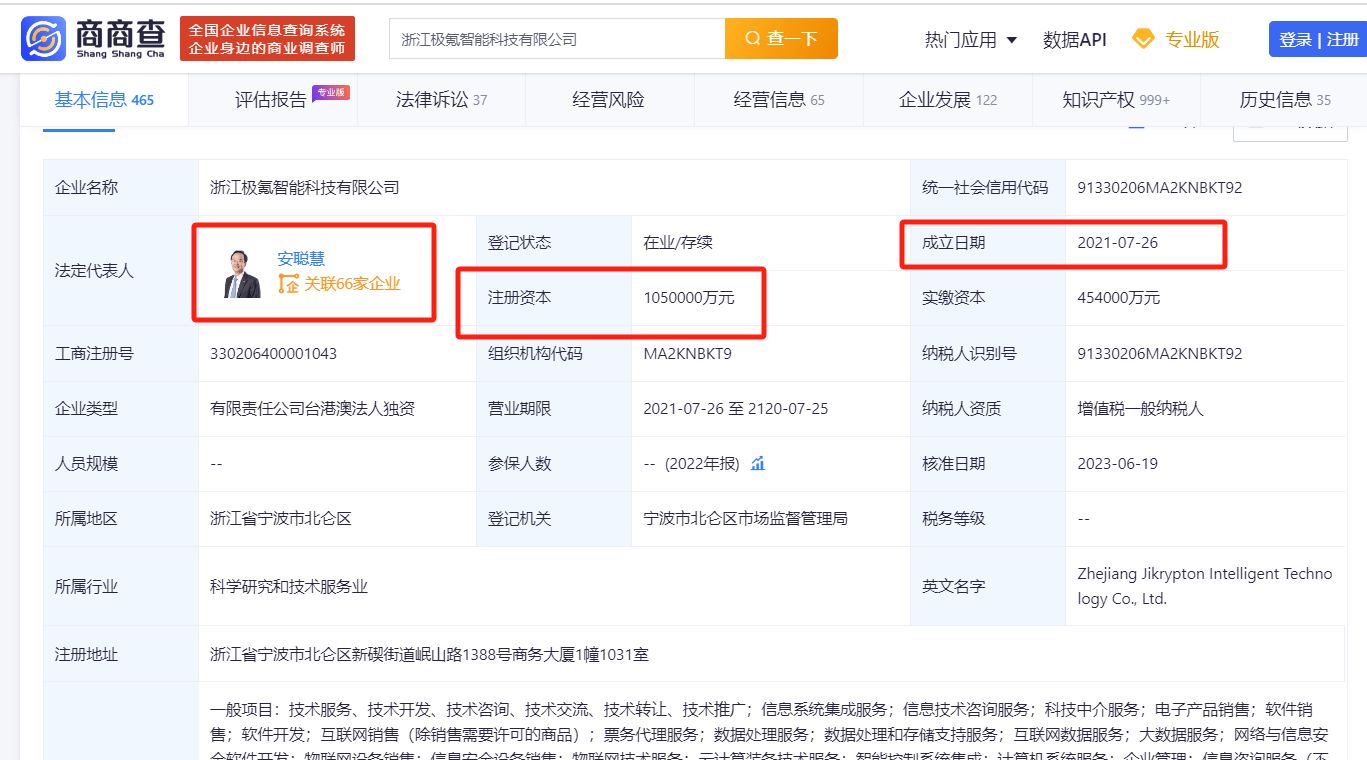Click the 商商查 logo
The width and height of the screenshot is (1367, 760).
click(93, 39)
